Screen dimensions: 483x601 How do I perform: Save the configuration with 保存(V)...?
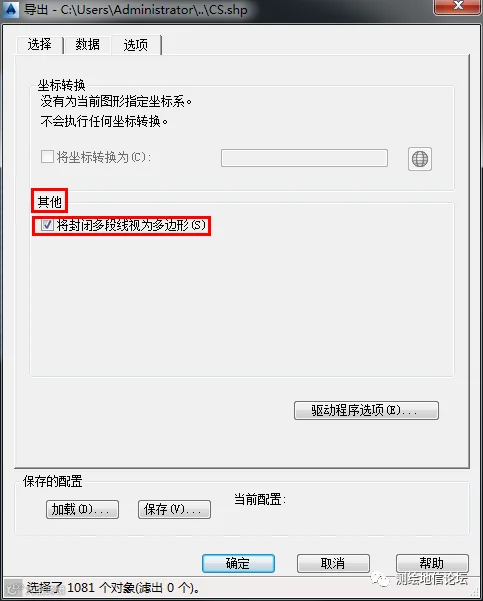pyautogui.click(x=174, y=509)
